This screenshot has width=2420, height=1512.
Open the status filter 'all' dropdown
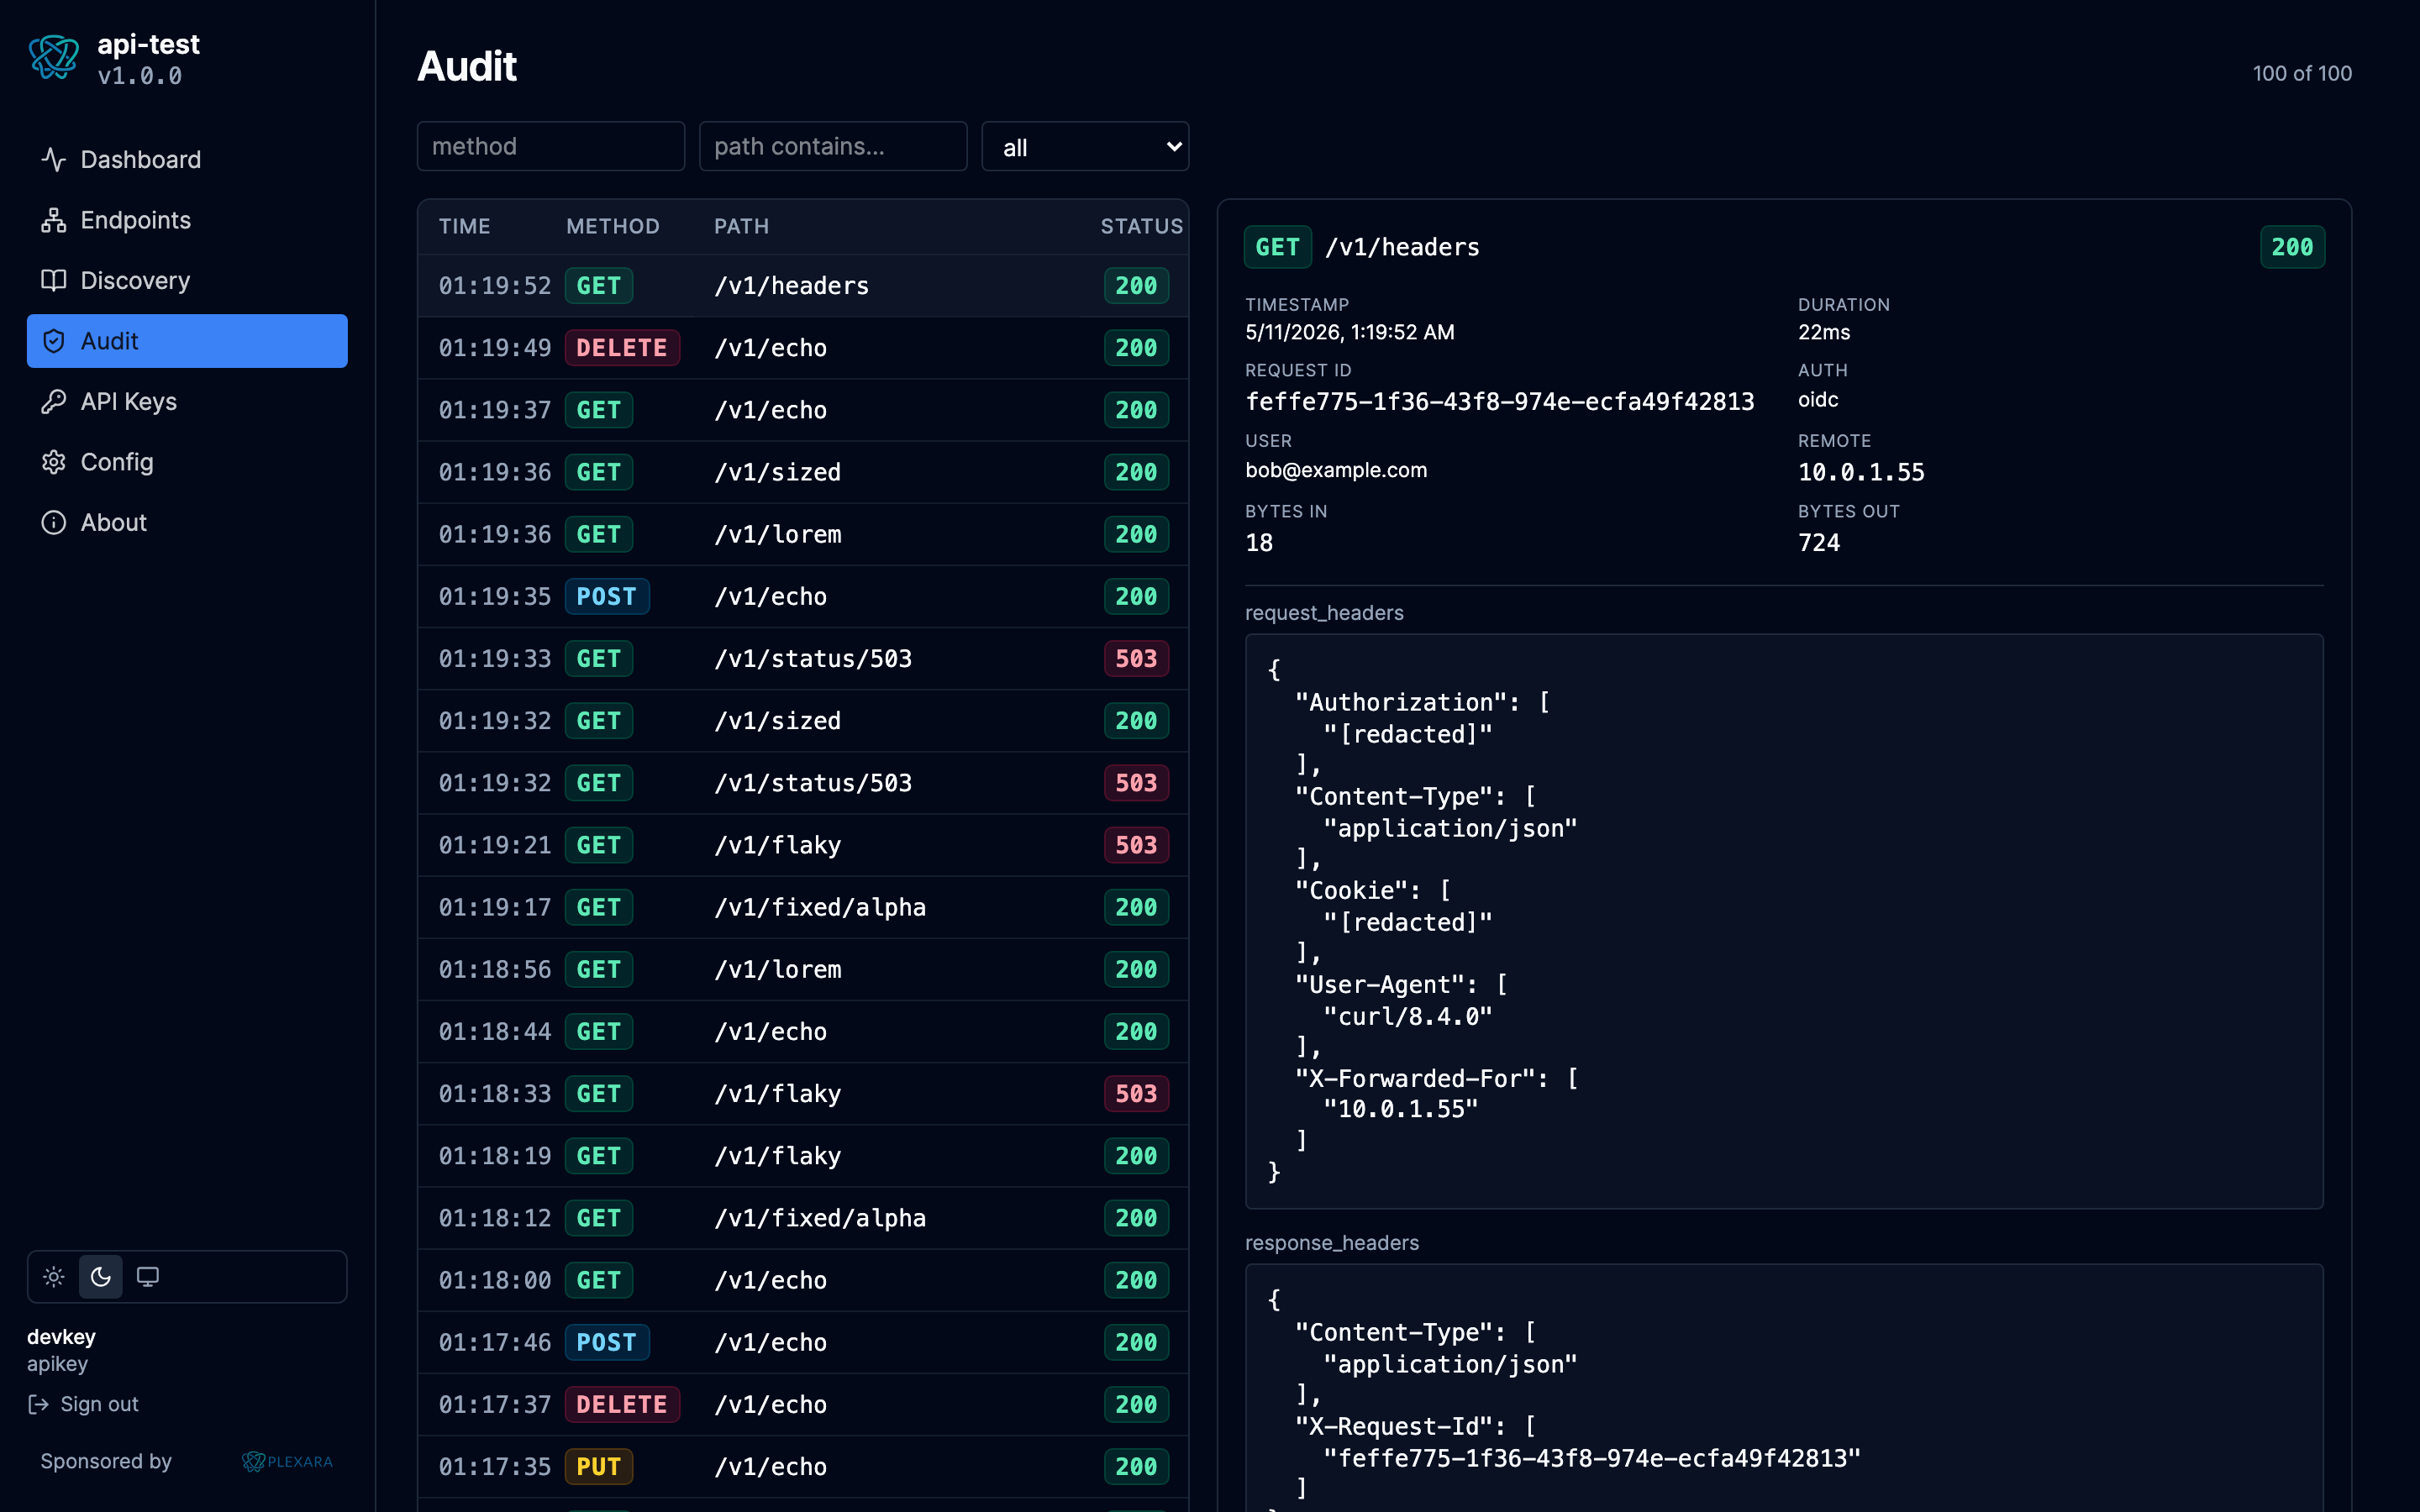click(1085, 147)
